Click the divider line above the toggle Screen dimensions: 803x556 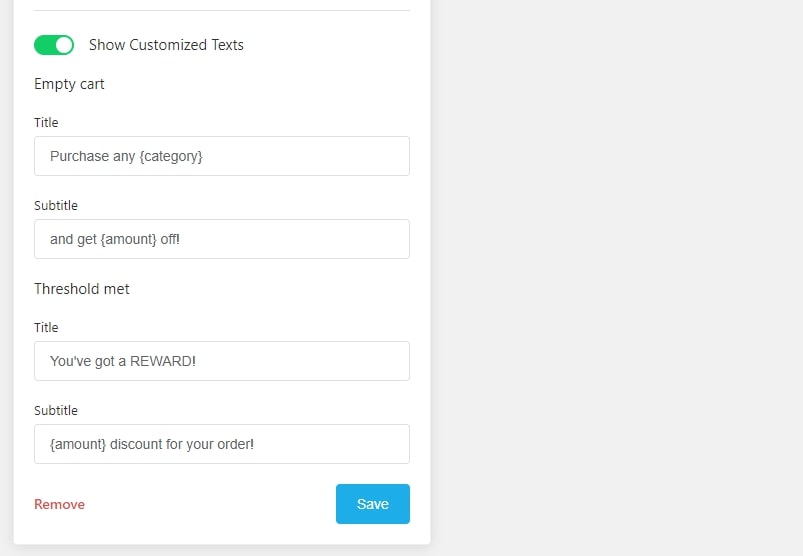tap(222, 10)
